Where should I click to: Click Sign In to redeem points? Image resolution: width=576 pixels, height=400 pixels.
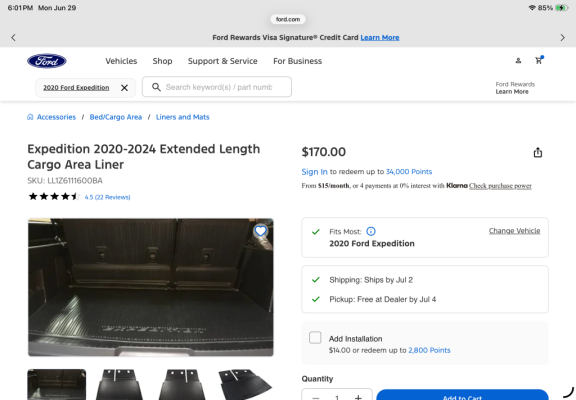coord(314,172)
